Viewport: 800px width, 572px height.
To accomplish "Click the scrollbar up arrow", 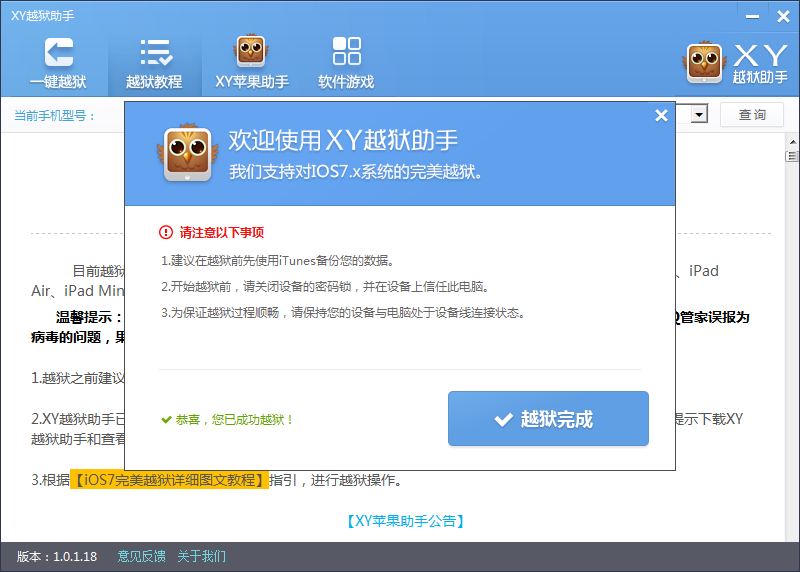I will click(x=792, y=141).
